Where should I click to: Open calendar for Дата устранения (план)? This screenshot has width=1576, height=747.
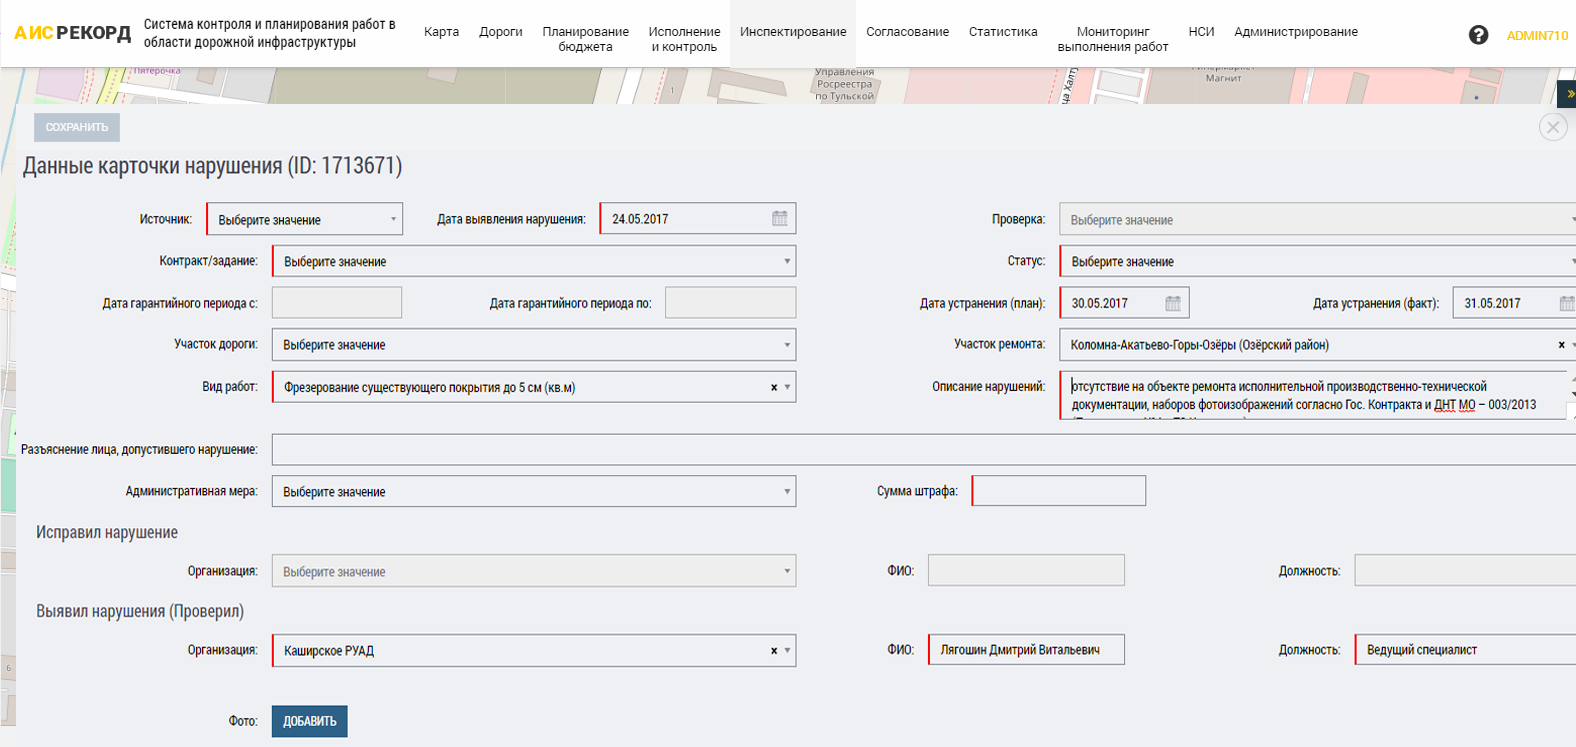pyautogui.click(x=1173, y=303)
